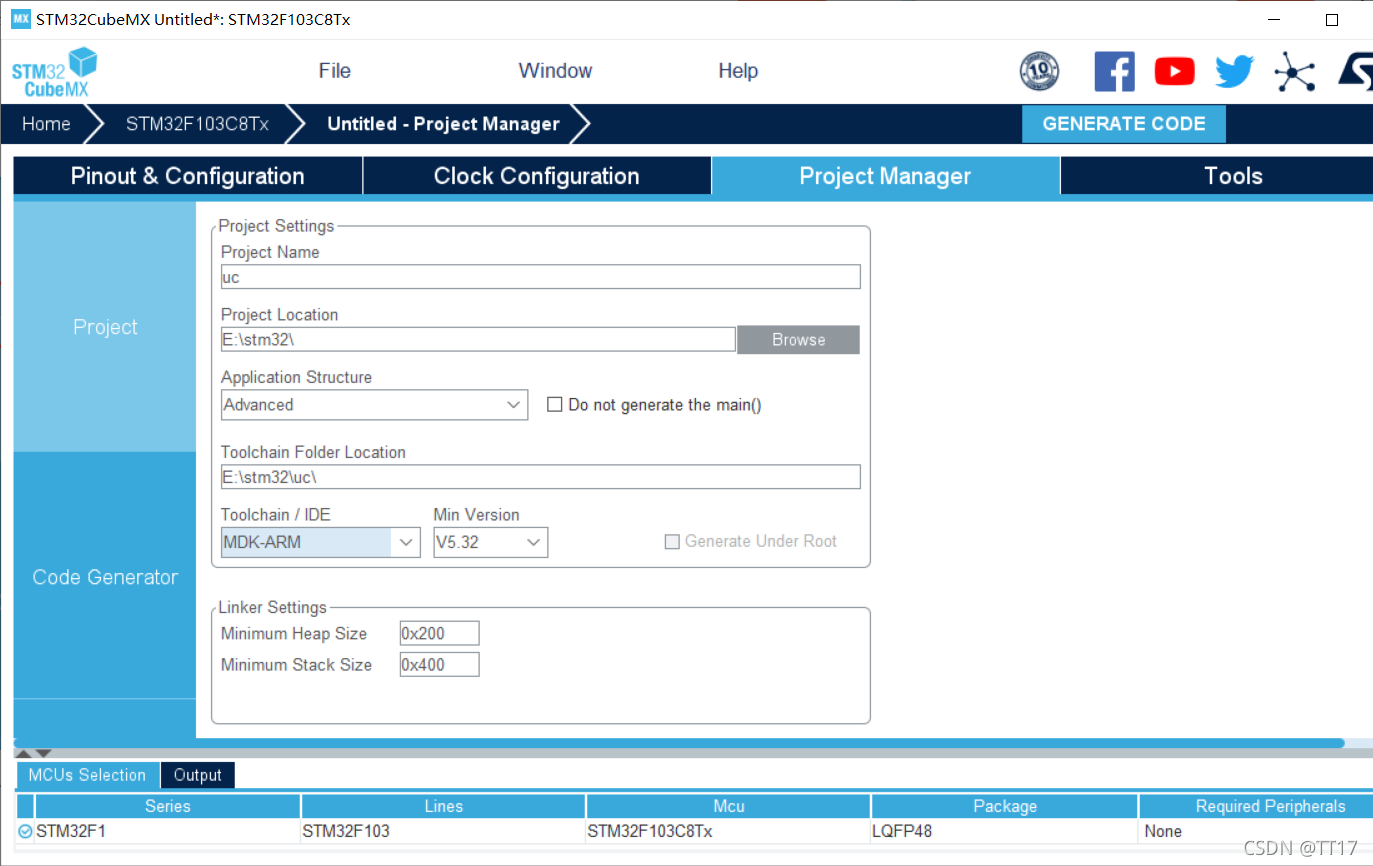The width and height of the screenshot is (1373, 866).
Task: Sort by Lines column header
Action: click(x=443, y=806)
